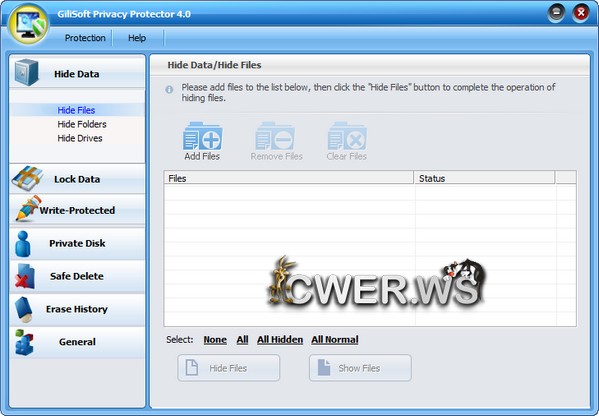Select Hide Files in the sidebar
Viewport: 599px width, 416px height.
click(76, 110)
